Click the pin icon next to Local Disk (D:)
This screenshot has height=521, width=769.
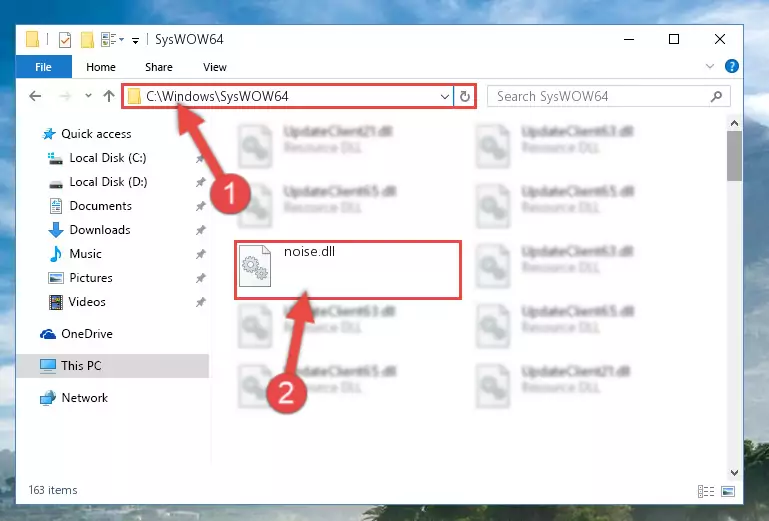[200, 182]
